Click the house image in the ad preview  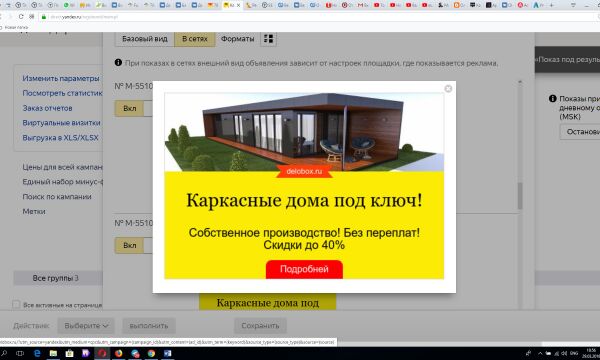(304, 132)
